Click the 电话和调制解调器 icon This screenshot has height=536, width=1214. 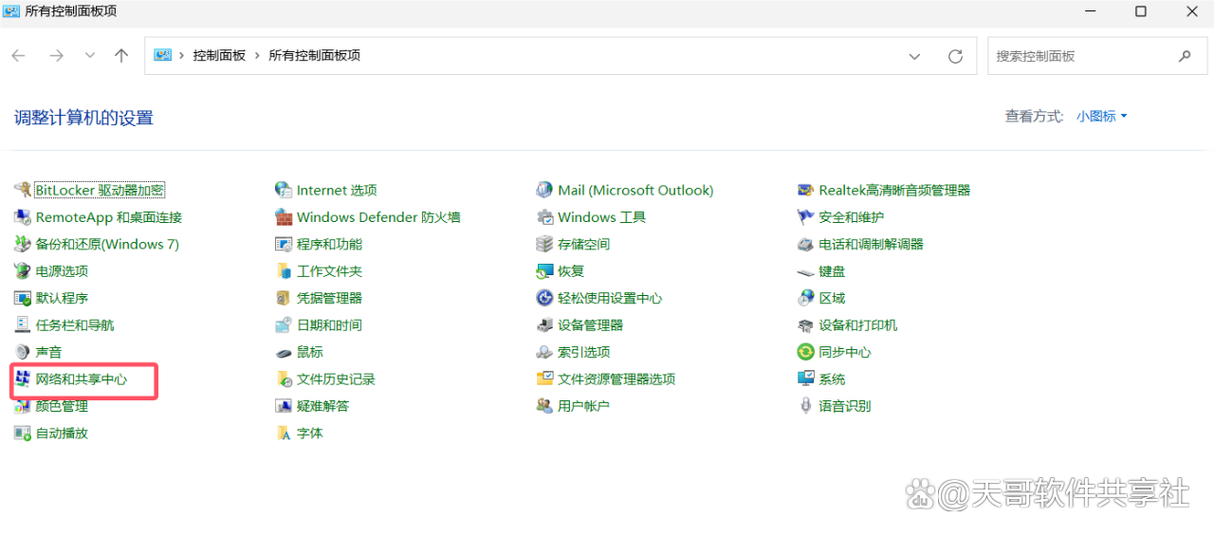pyautogui.click(x=805, y=244)
